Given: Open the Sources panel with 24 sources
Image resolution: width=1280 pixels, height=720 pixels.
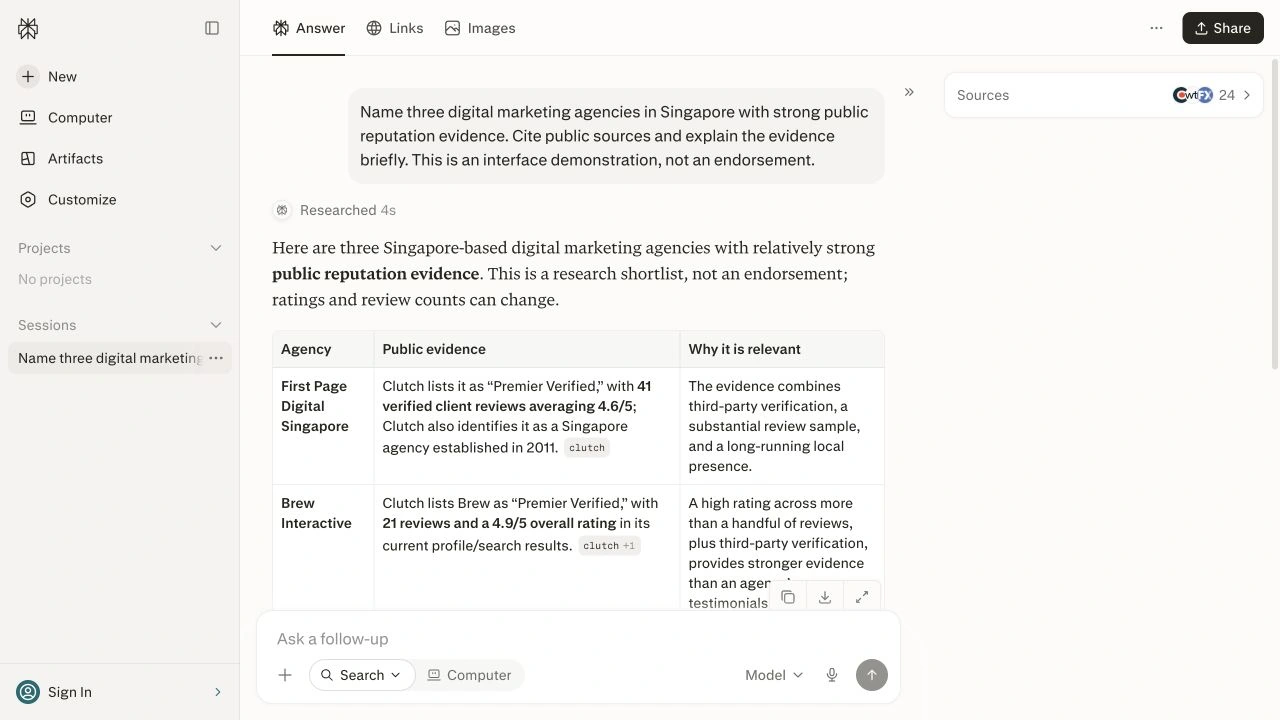Looking at the screenshot, I should point(1104,95).
